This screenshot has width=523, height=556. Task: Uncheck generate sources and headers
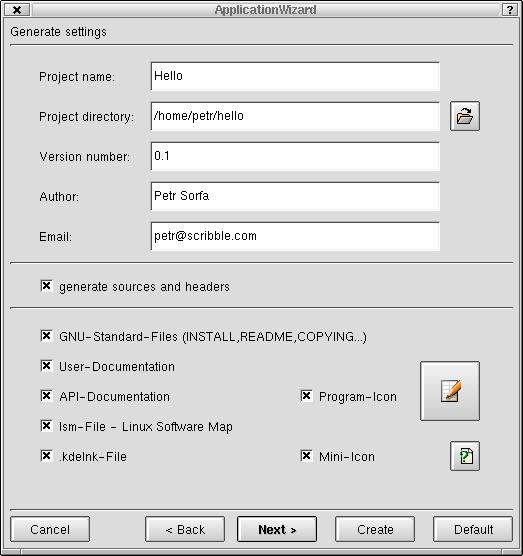[x=46, y=286]
